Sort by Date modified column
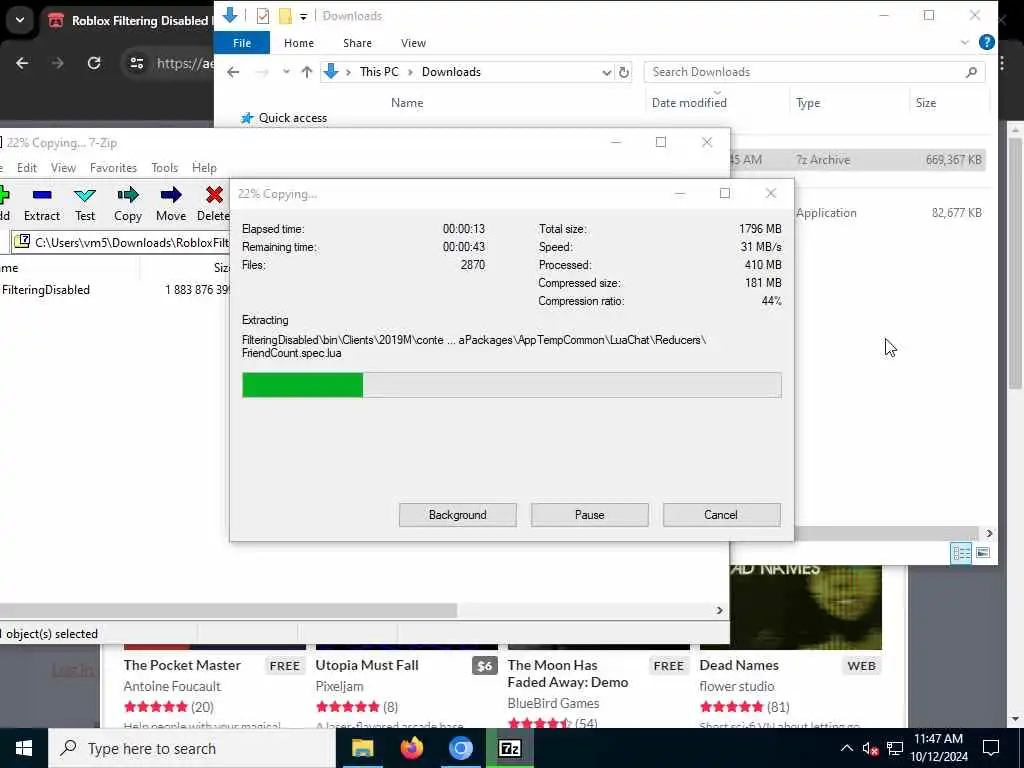 (689, 103)
